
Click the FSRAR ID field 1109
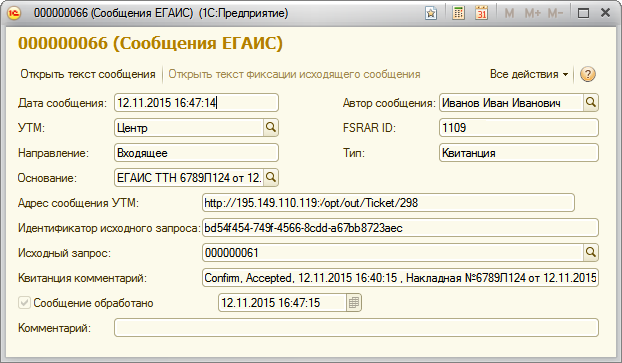(x=518, y=128)
